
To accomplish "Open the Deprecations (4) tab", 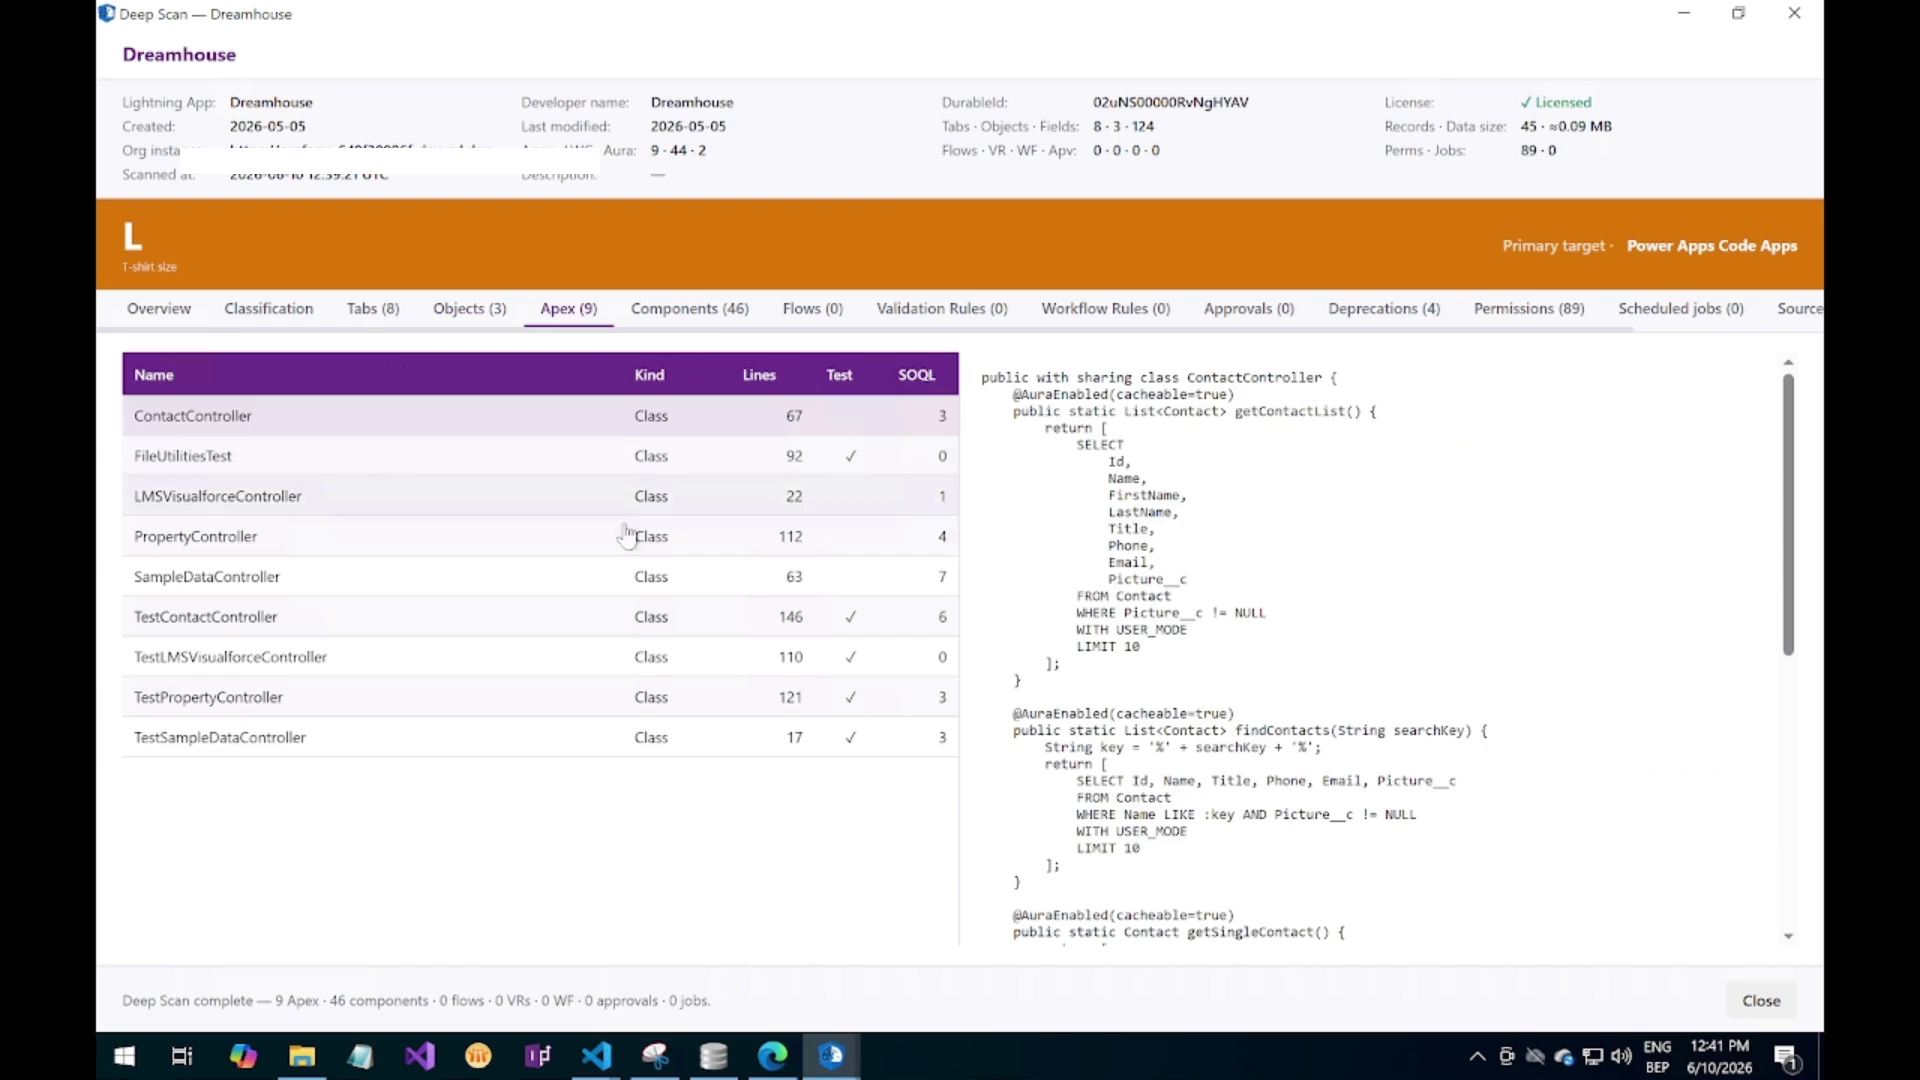I will [x=1384, y=308].
